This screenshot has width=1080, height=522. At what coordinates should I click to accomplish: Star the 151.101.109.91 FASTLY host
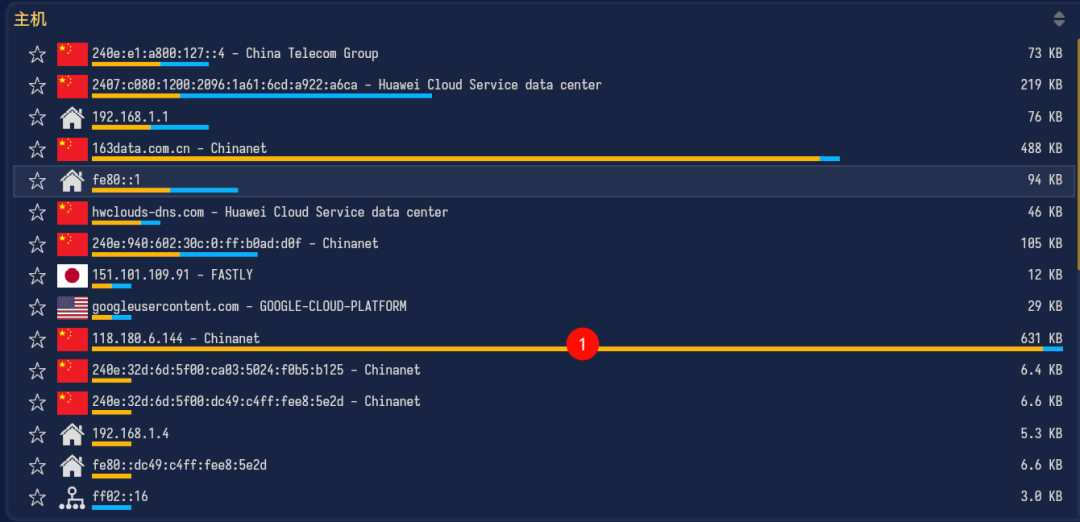click(37, 276)
